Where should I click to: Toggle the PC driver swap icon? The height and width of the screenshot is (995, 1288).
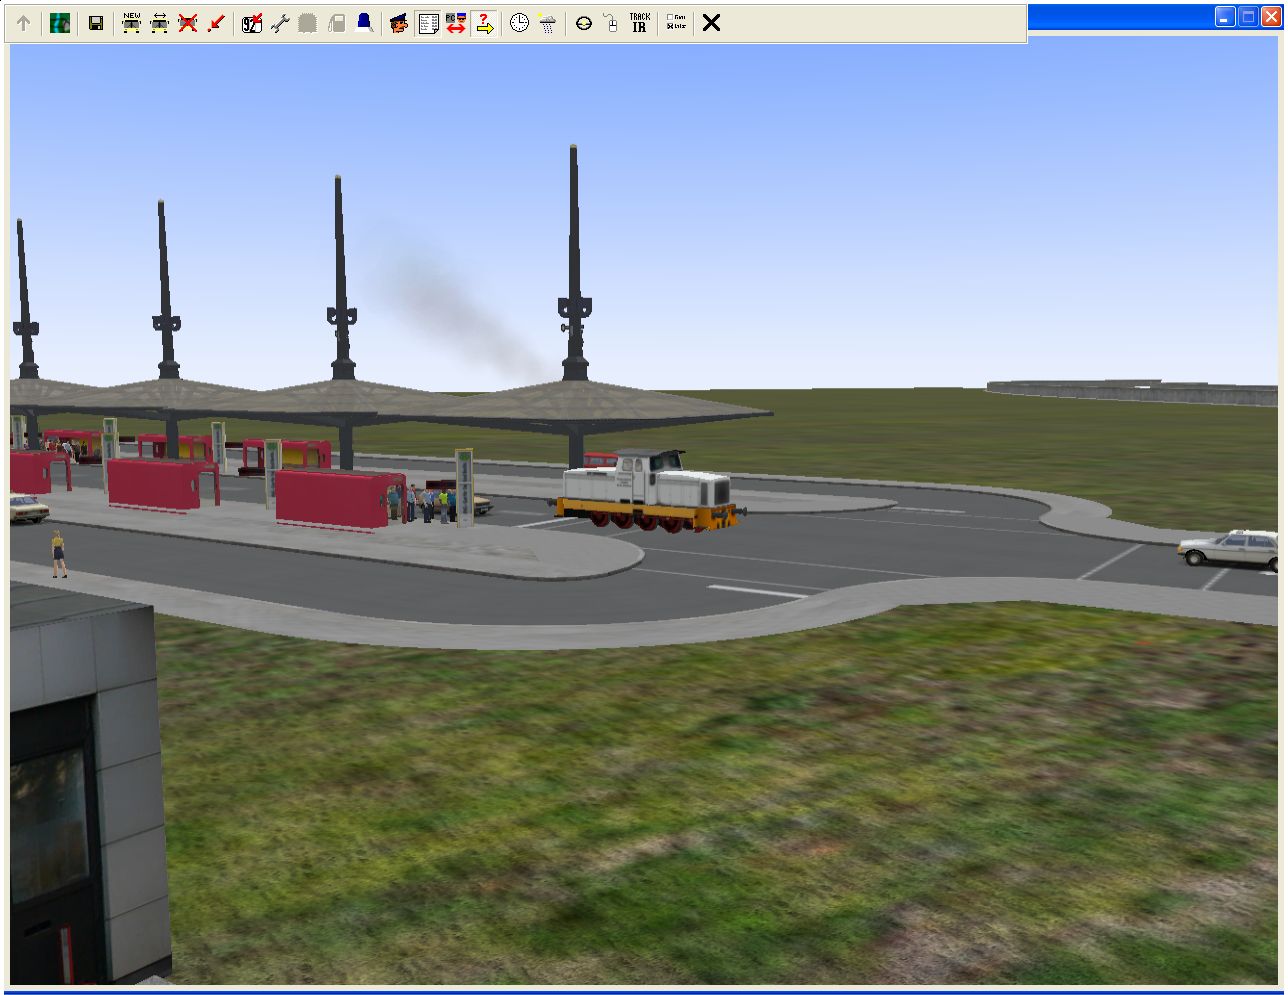tap(456, 23)
